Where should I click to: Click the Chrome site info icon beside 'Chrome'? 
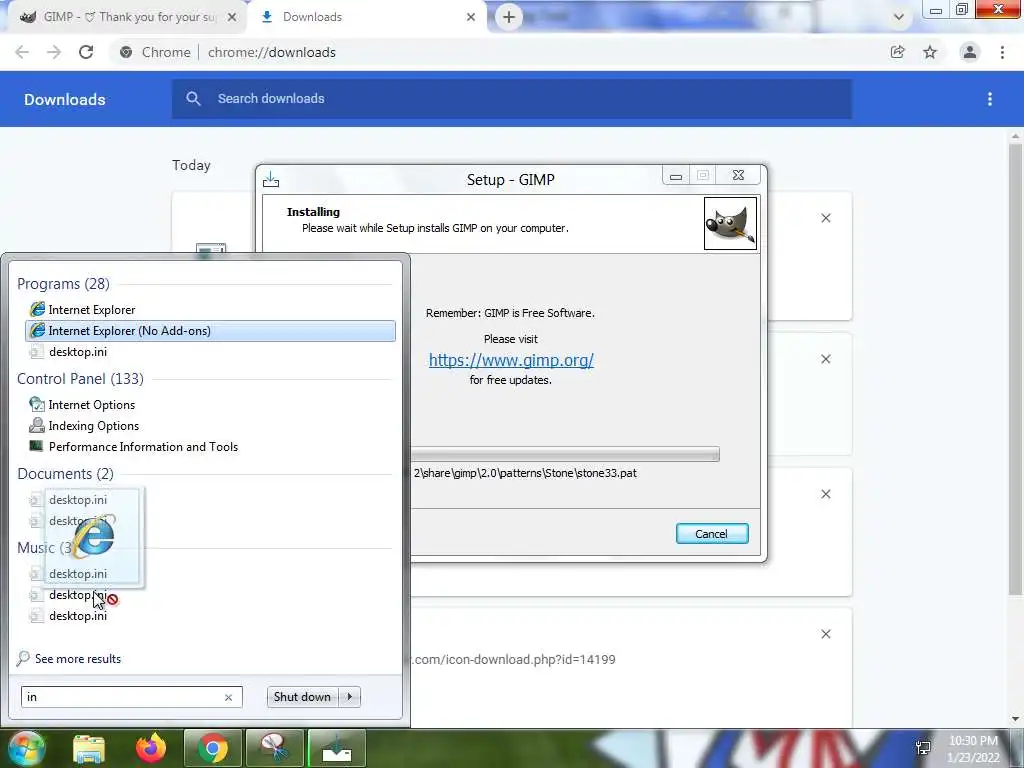[126, 52]
